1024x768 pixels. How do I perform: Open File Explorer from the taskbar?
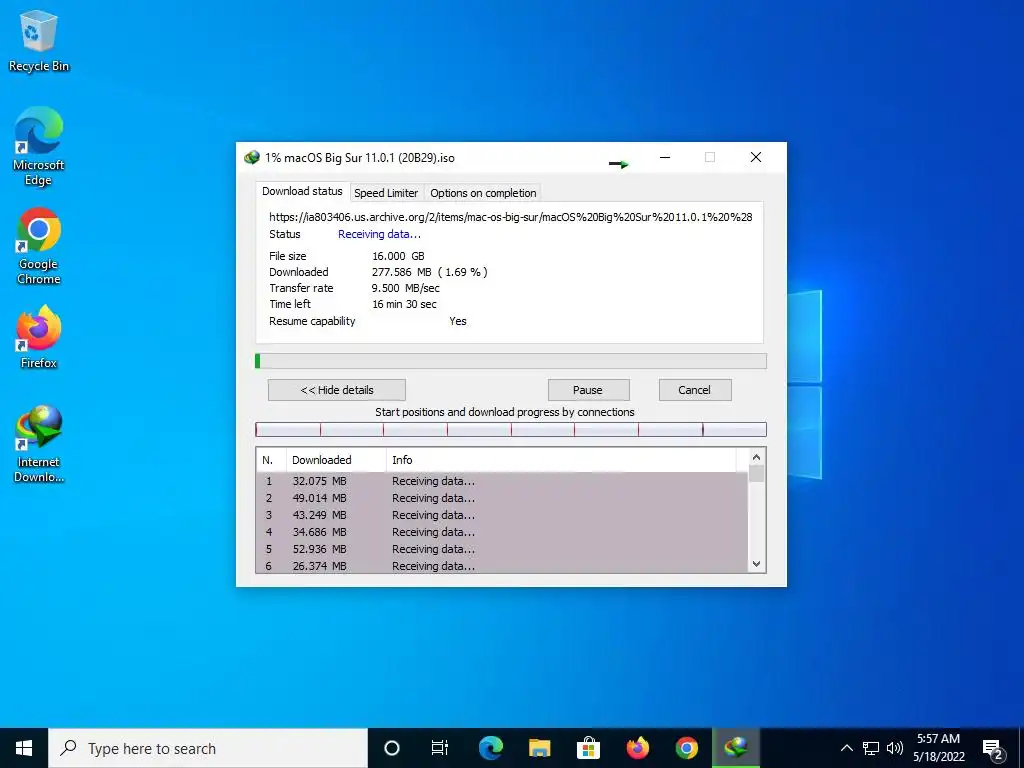click(x=539, y=748)
